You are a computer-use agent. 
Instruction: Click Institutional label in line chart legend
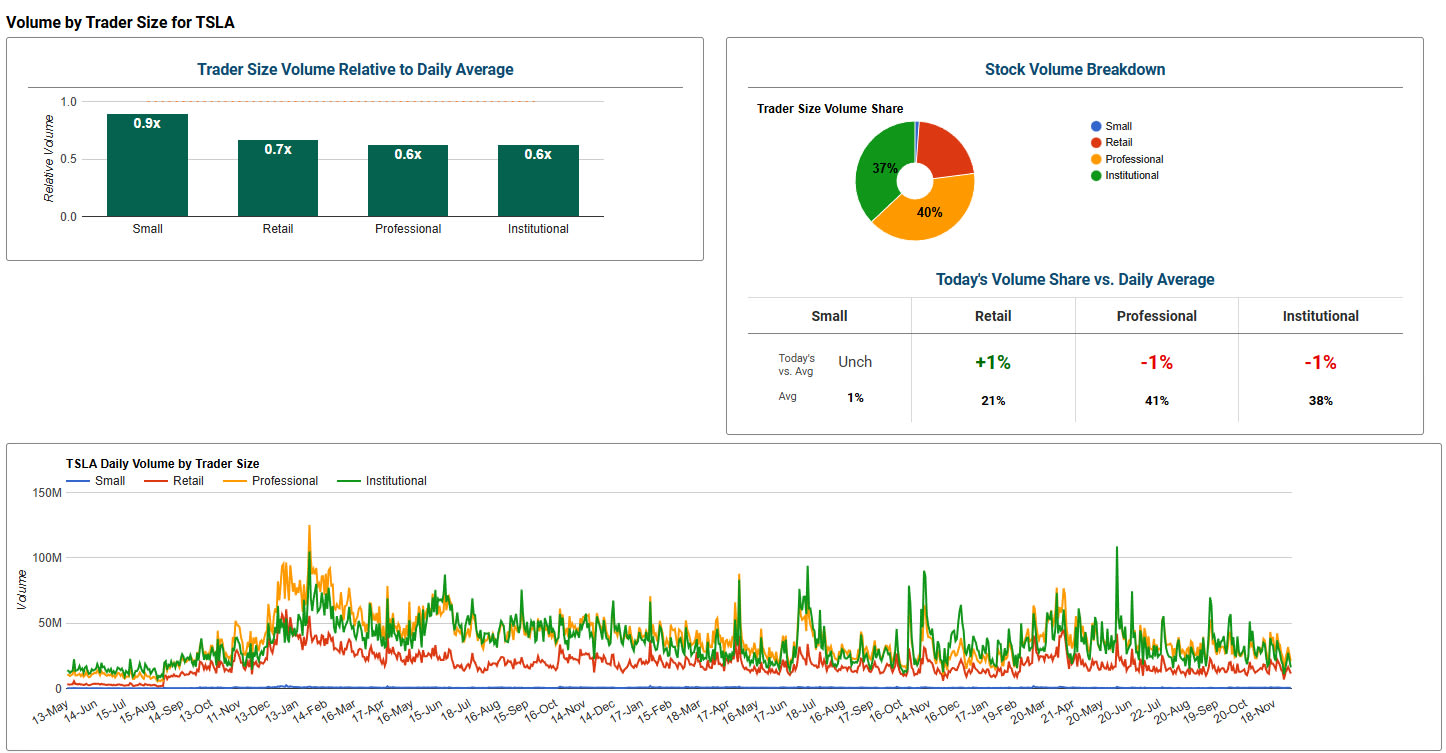396,481
